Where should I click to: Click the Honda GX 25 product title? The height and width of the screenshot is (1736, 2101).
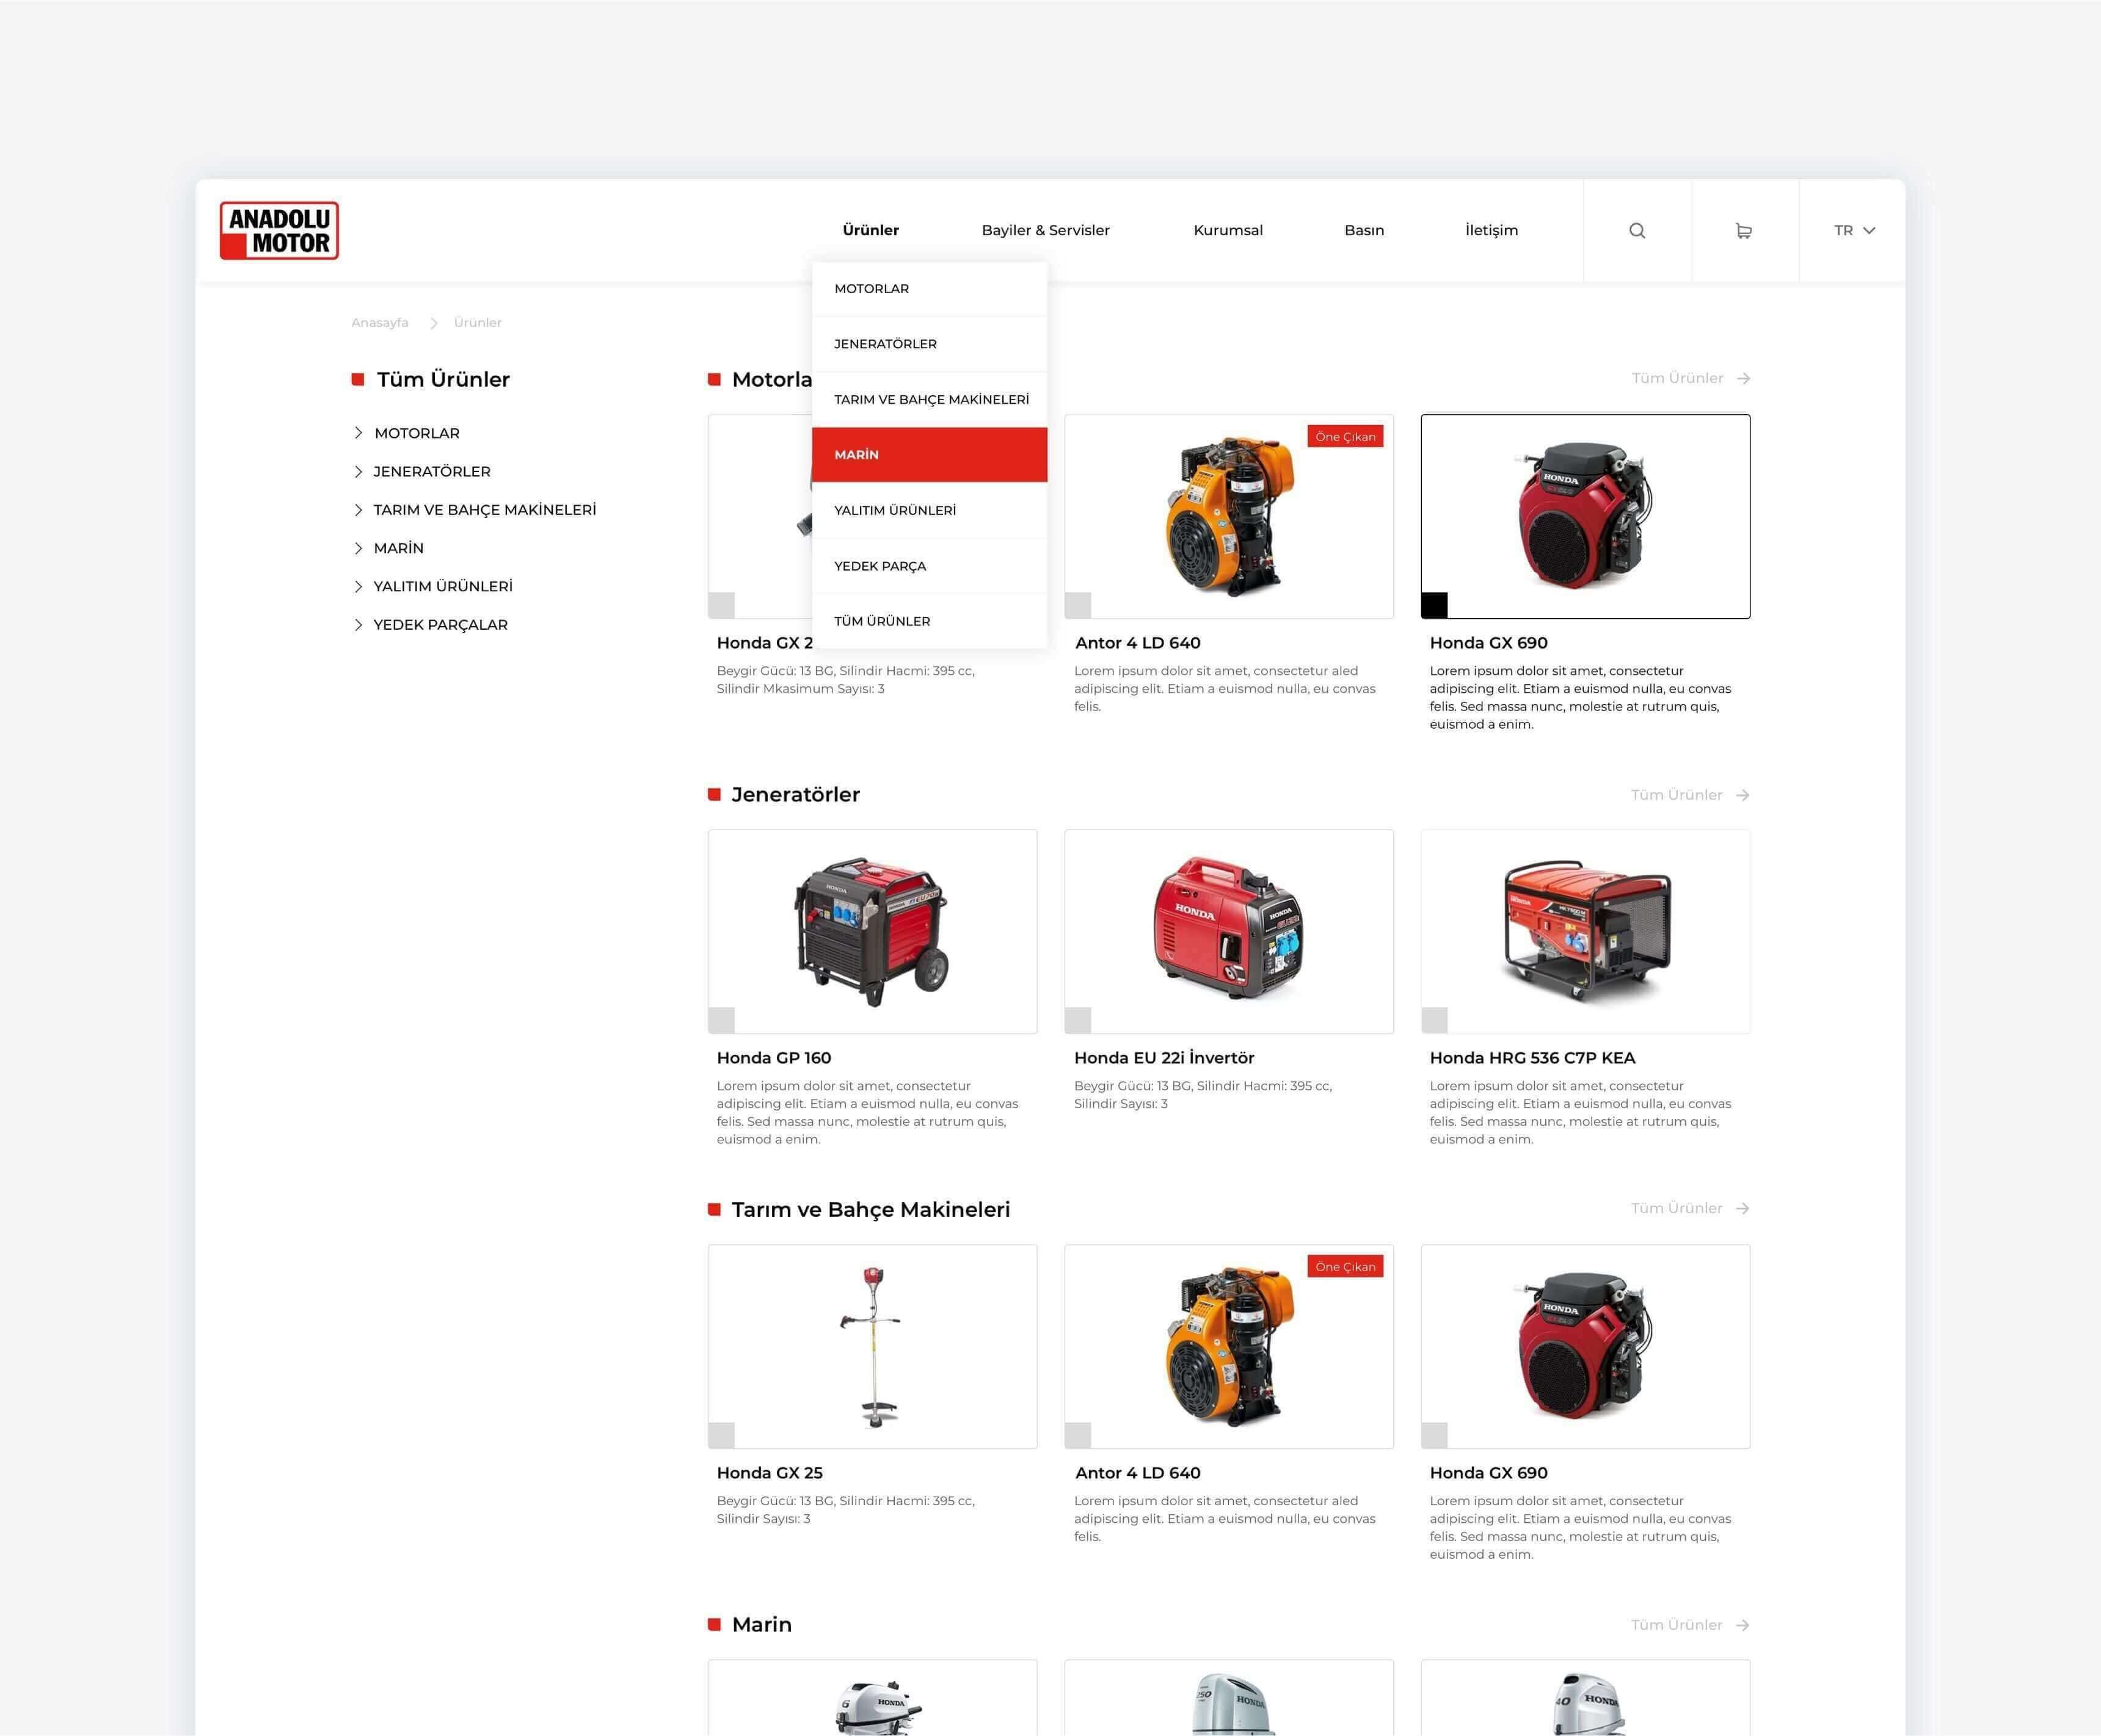coord(769,1473)
